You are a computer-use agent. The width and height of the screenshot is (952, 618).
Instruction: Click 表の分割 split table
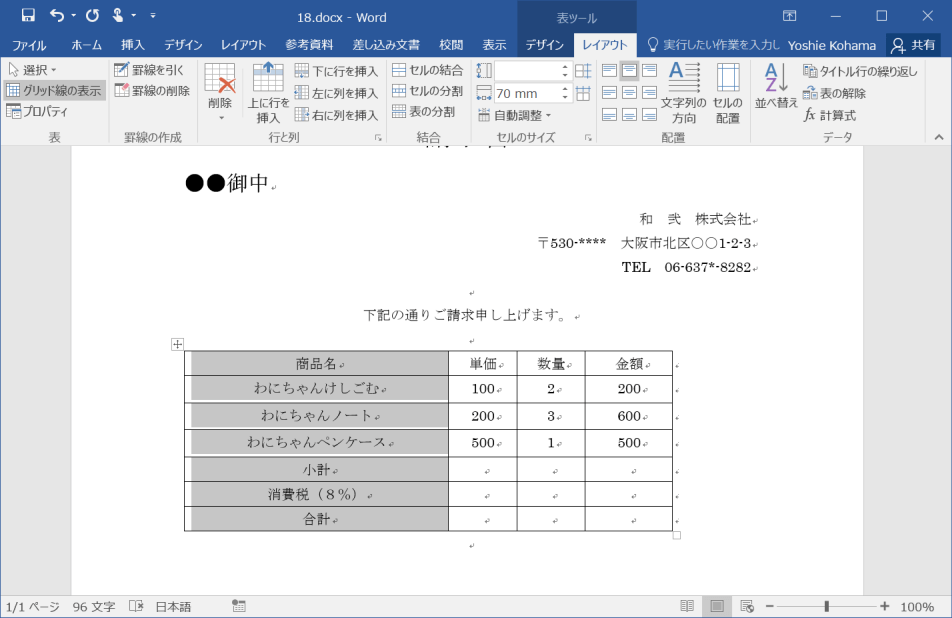coord(424,111)
